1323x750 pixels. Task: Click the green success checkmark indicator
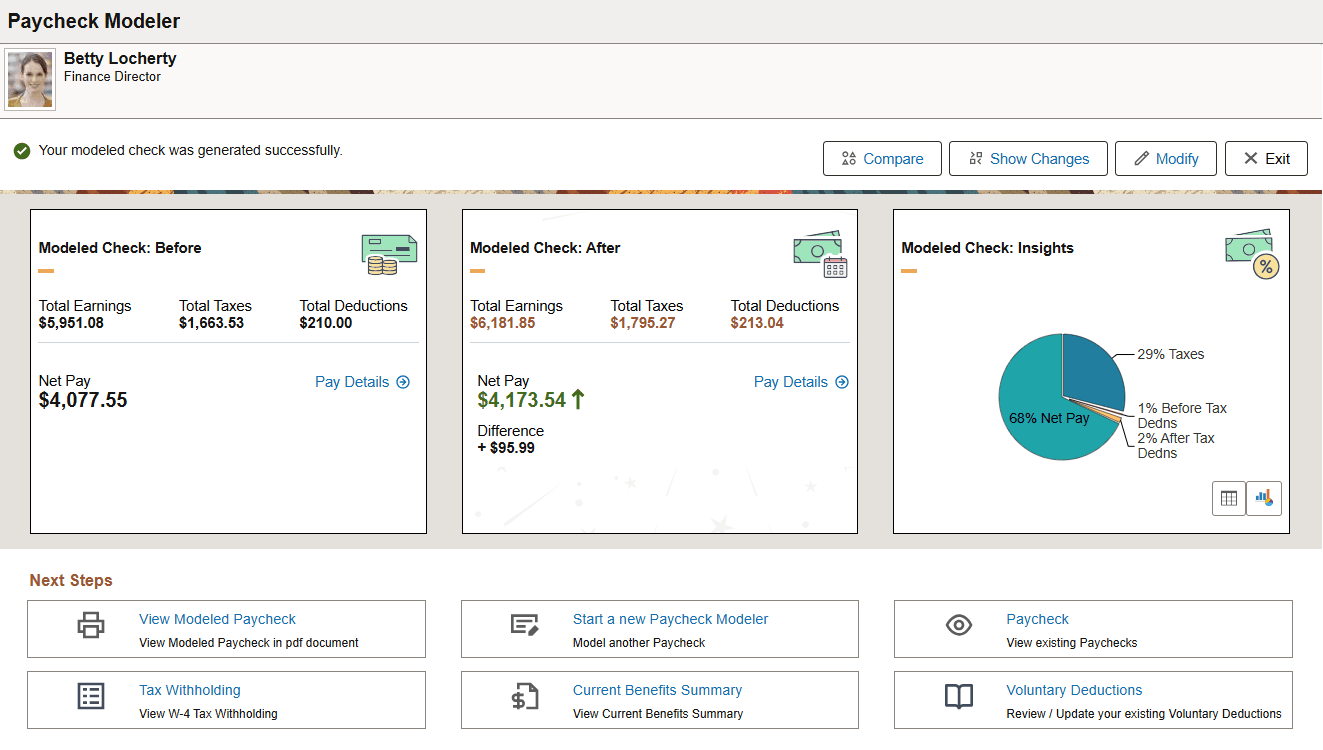coord(21,150)
